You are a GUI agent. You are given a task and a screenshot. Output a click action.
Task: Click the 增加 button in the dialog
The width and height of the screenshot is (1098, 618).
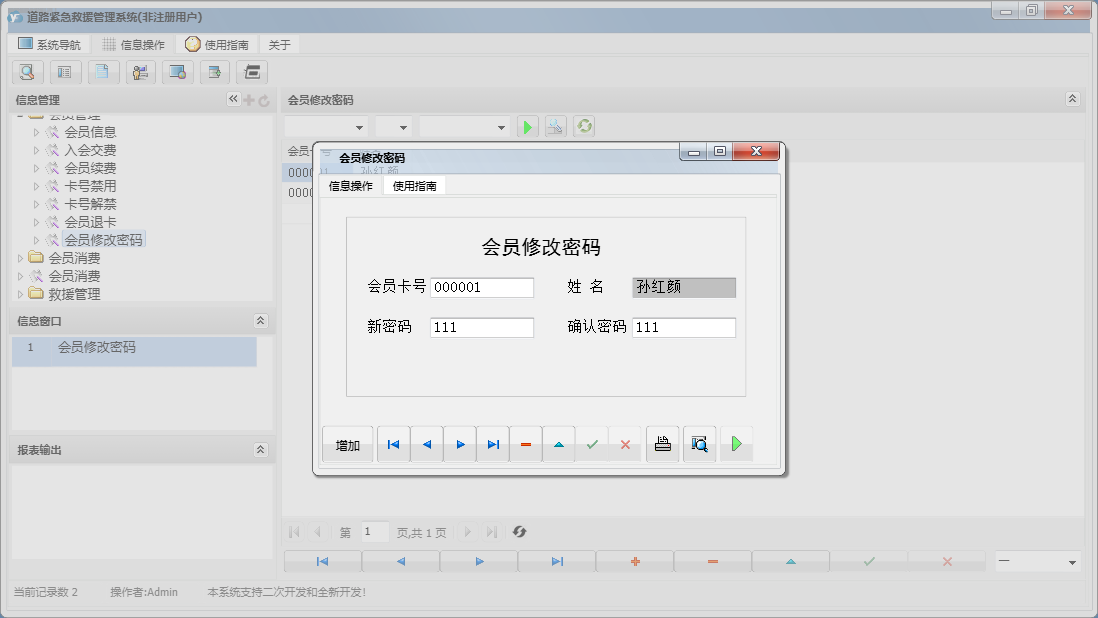pyautogui.click(x=347, y=444)
